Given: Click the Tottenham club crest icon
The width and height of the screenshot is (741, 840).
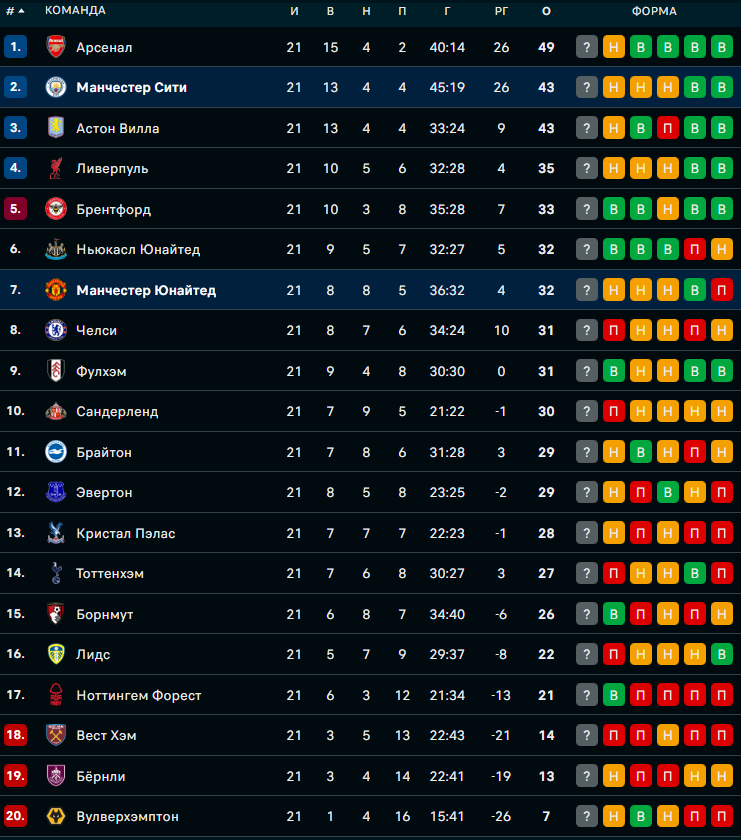Looking at the screenshot, I should 56,573.
